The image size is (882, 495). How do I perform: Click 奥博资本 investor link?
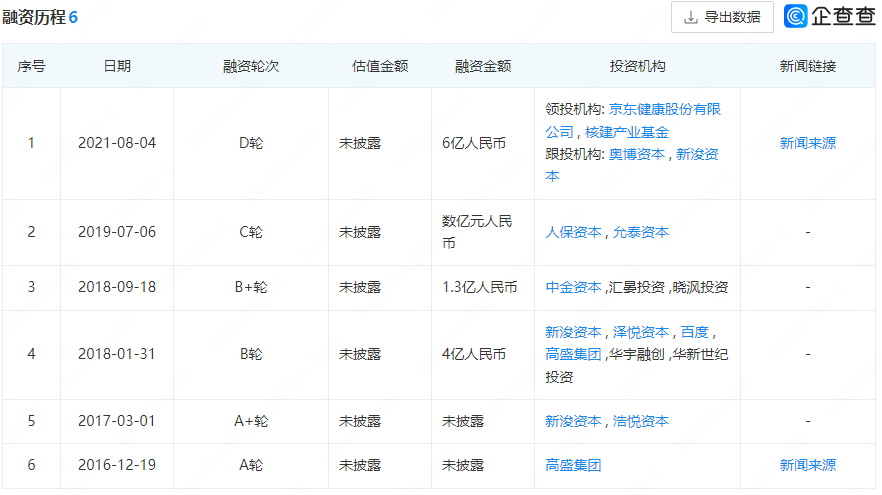(x=637, y=154)
